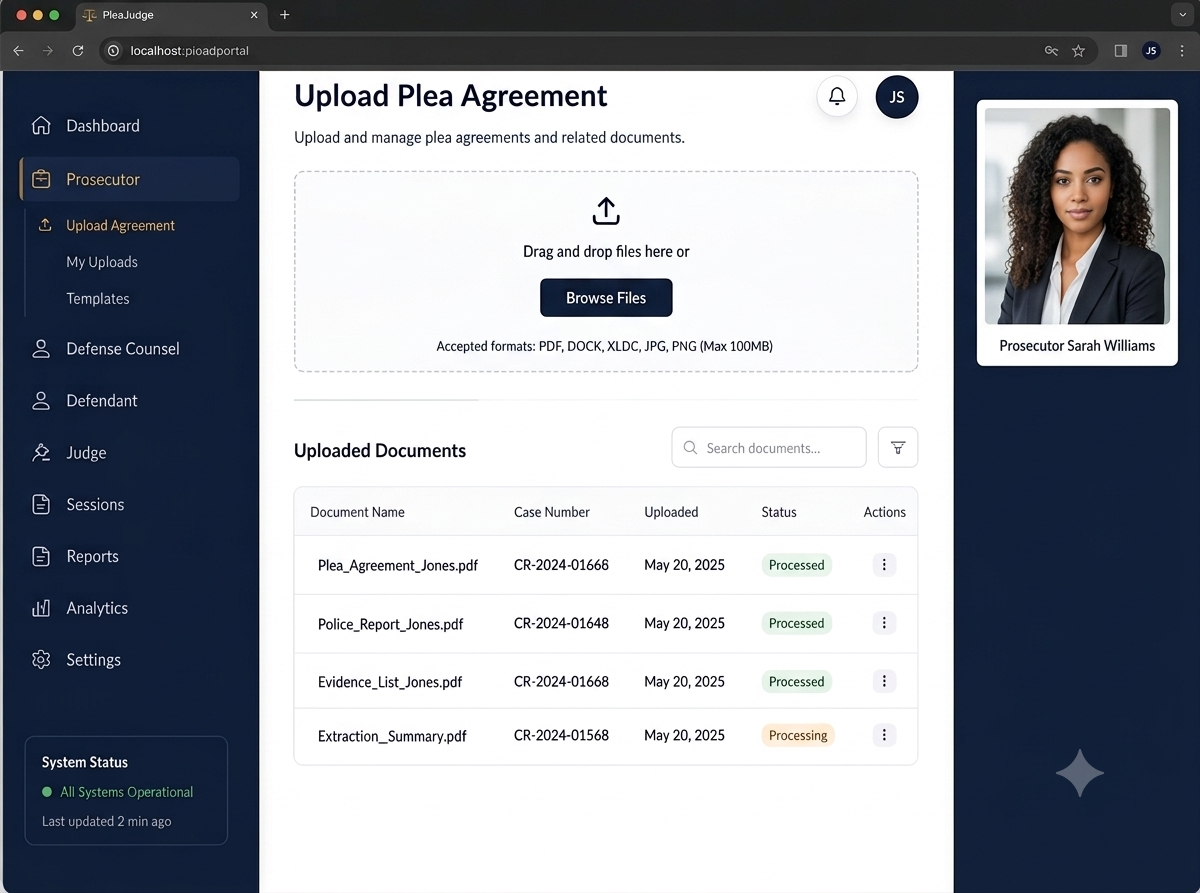Open actions menu for Police_Report_Jones.pdf
Viewport: 1200px width, 893px height.
pos(884,623)
